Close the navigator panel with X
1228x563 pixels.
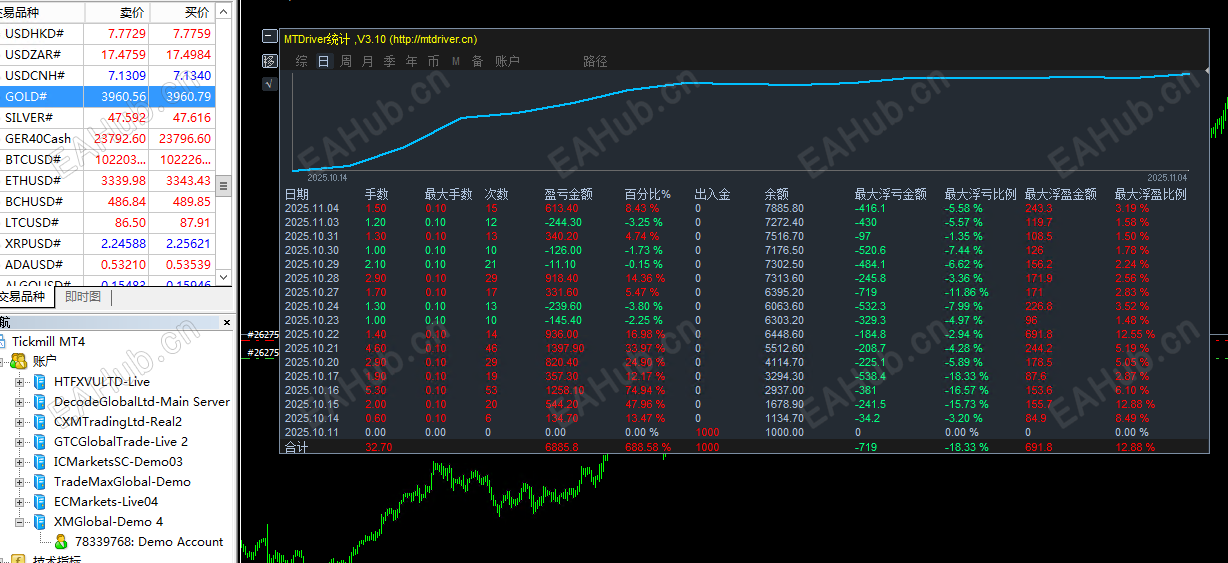(x=226, y=322)
